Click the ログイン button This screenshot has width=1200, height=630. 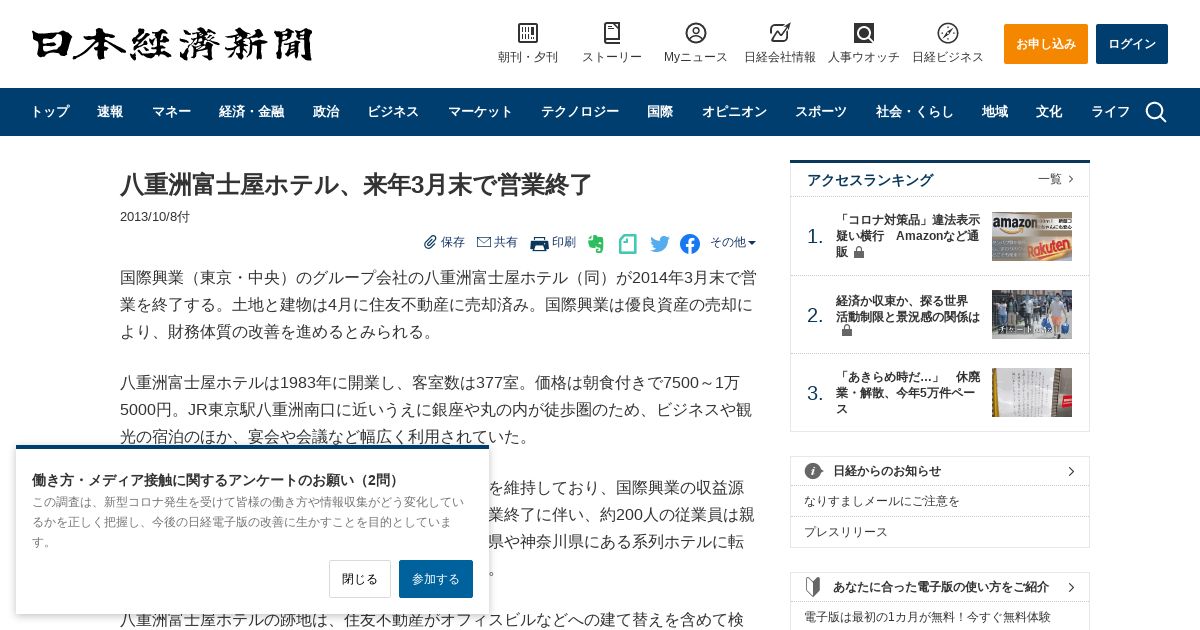1132,44
